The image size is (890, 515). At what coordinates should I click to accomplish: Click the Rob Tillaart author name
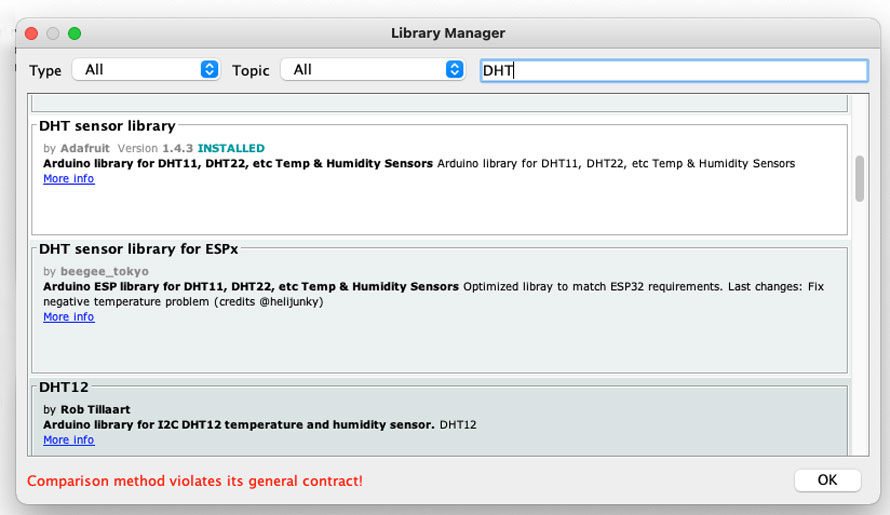(95, 409)
